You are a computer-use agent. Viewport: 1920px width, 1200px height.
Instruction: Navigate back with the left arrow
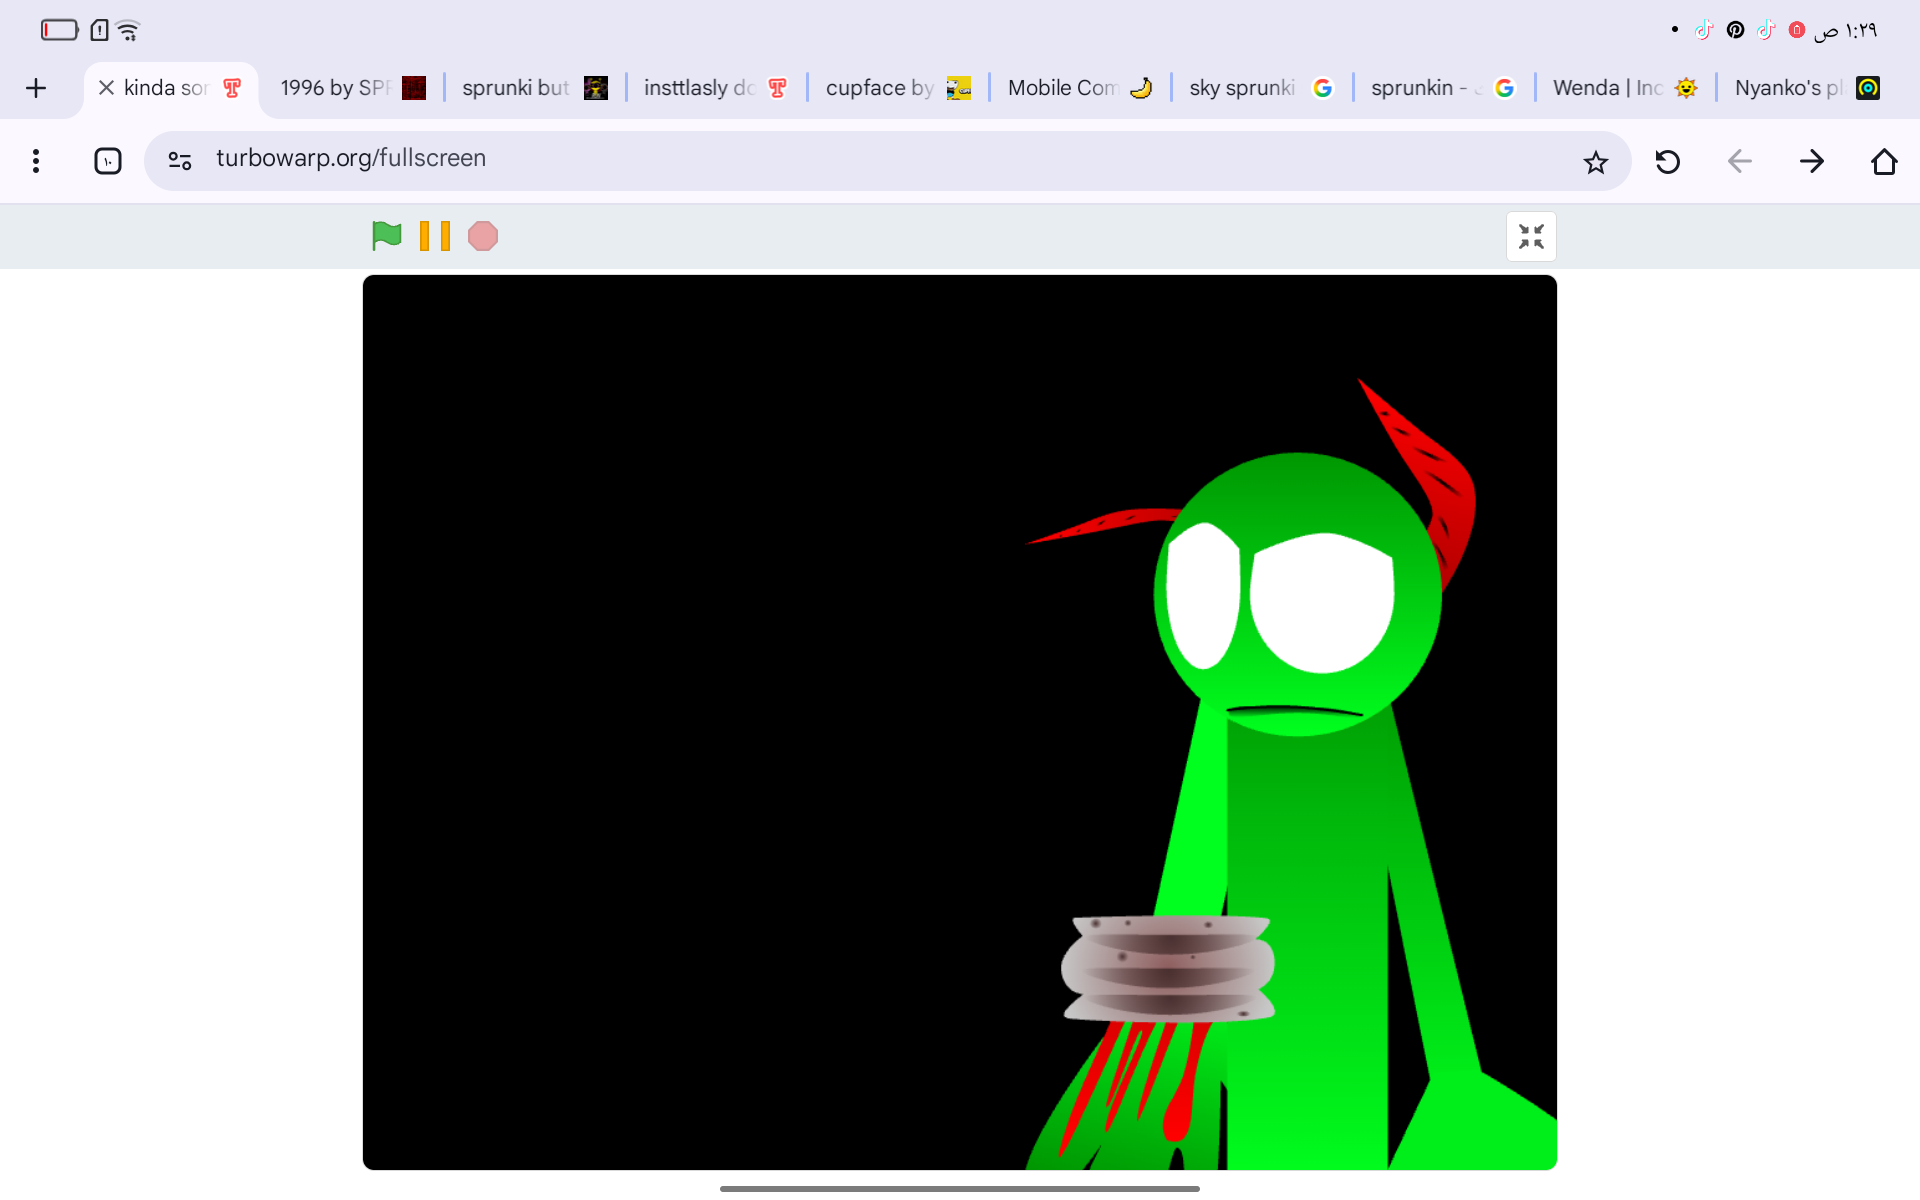coord(1739,162)
